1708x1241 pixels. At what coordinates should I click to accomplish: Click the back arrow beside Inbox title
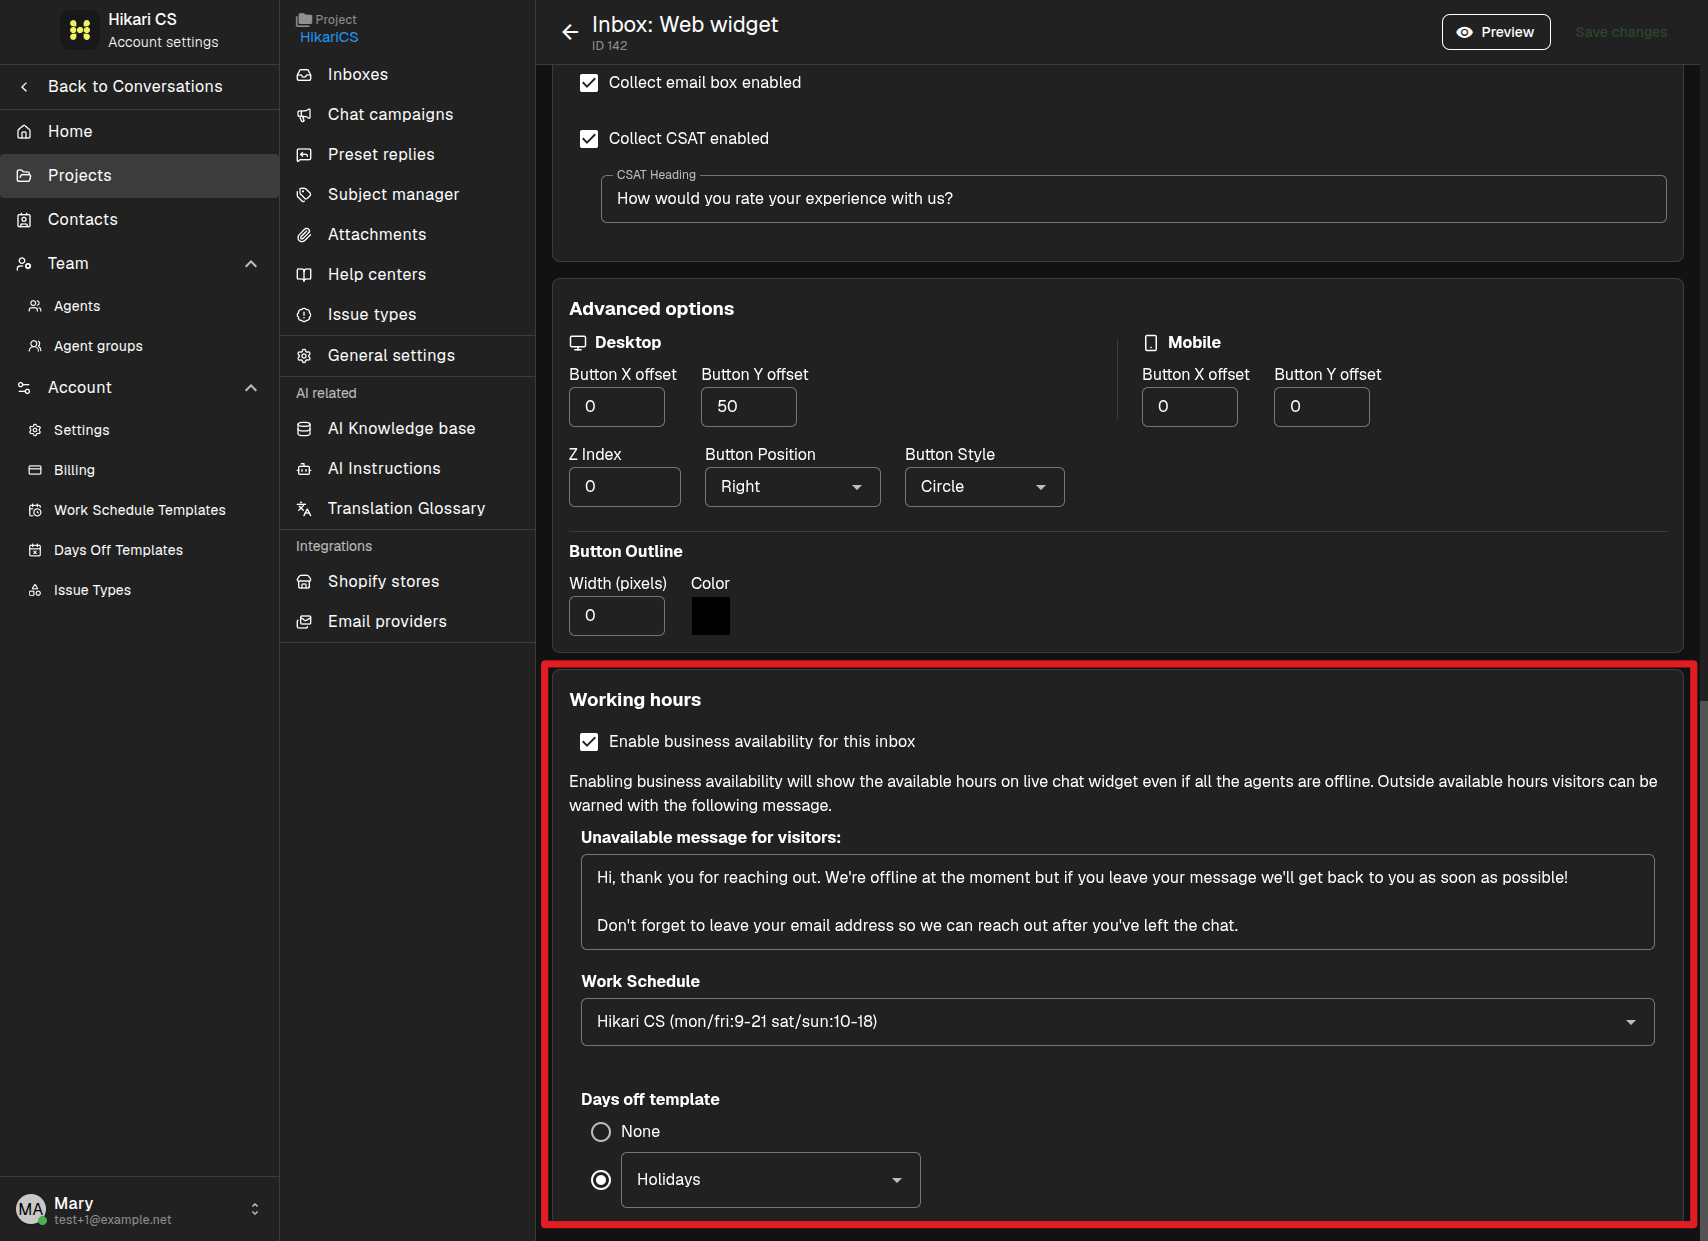[x=570, y=32]
